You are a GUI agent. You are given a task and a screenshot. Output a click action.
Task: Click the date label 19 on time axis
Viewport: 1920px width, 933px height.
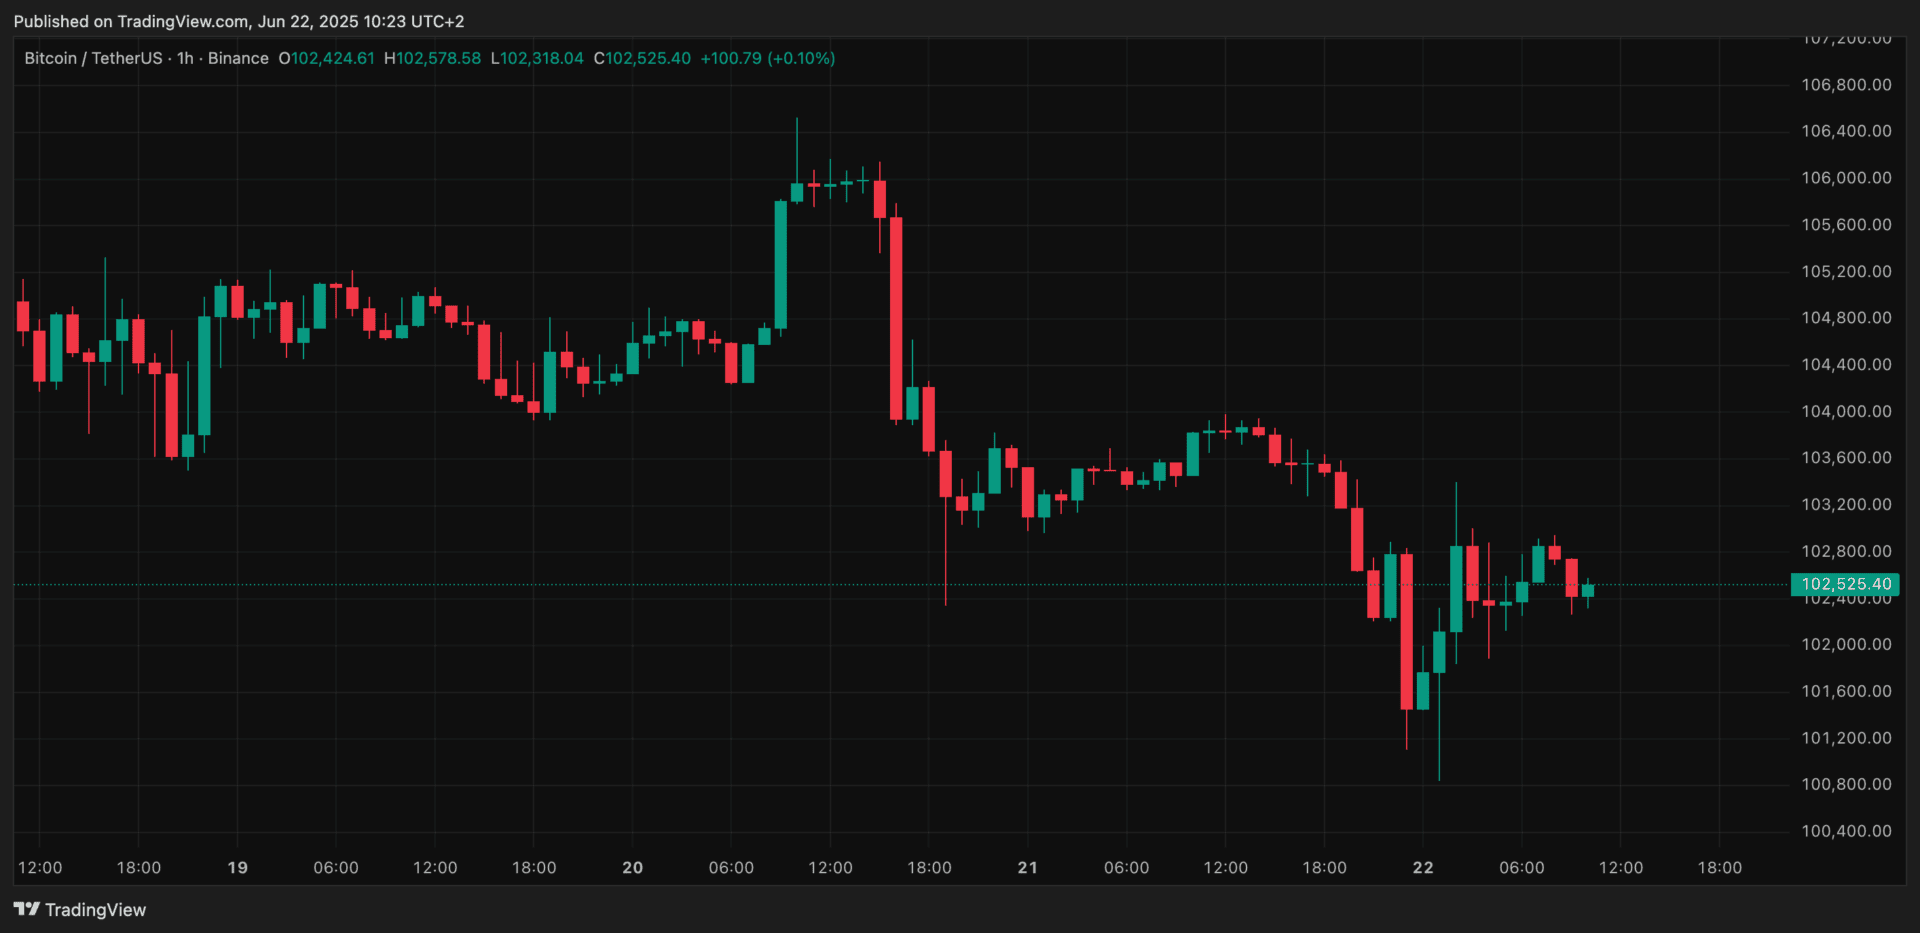237,867
